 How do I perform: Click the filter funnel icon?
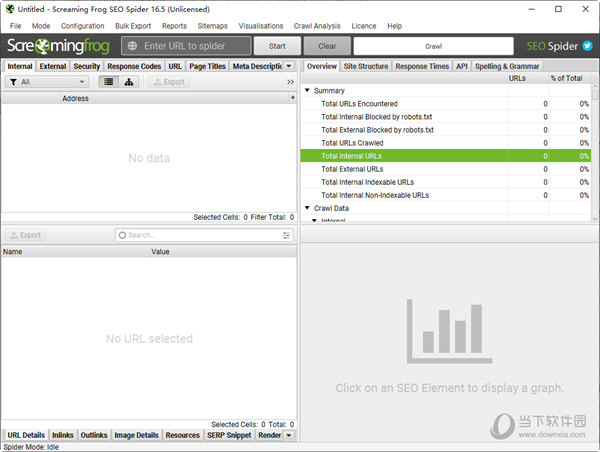13,82
